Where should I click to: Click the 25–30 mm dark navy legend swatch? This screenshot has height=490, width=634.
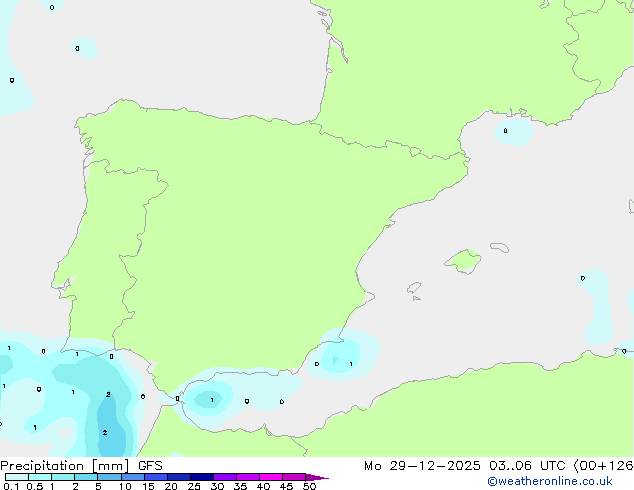point(202,477)
